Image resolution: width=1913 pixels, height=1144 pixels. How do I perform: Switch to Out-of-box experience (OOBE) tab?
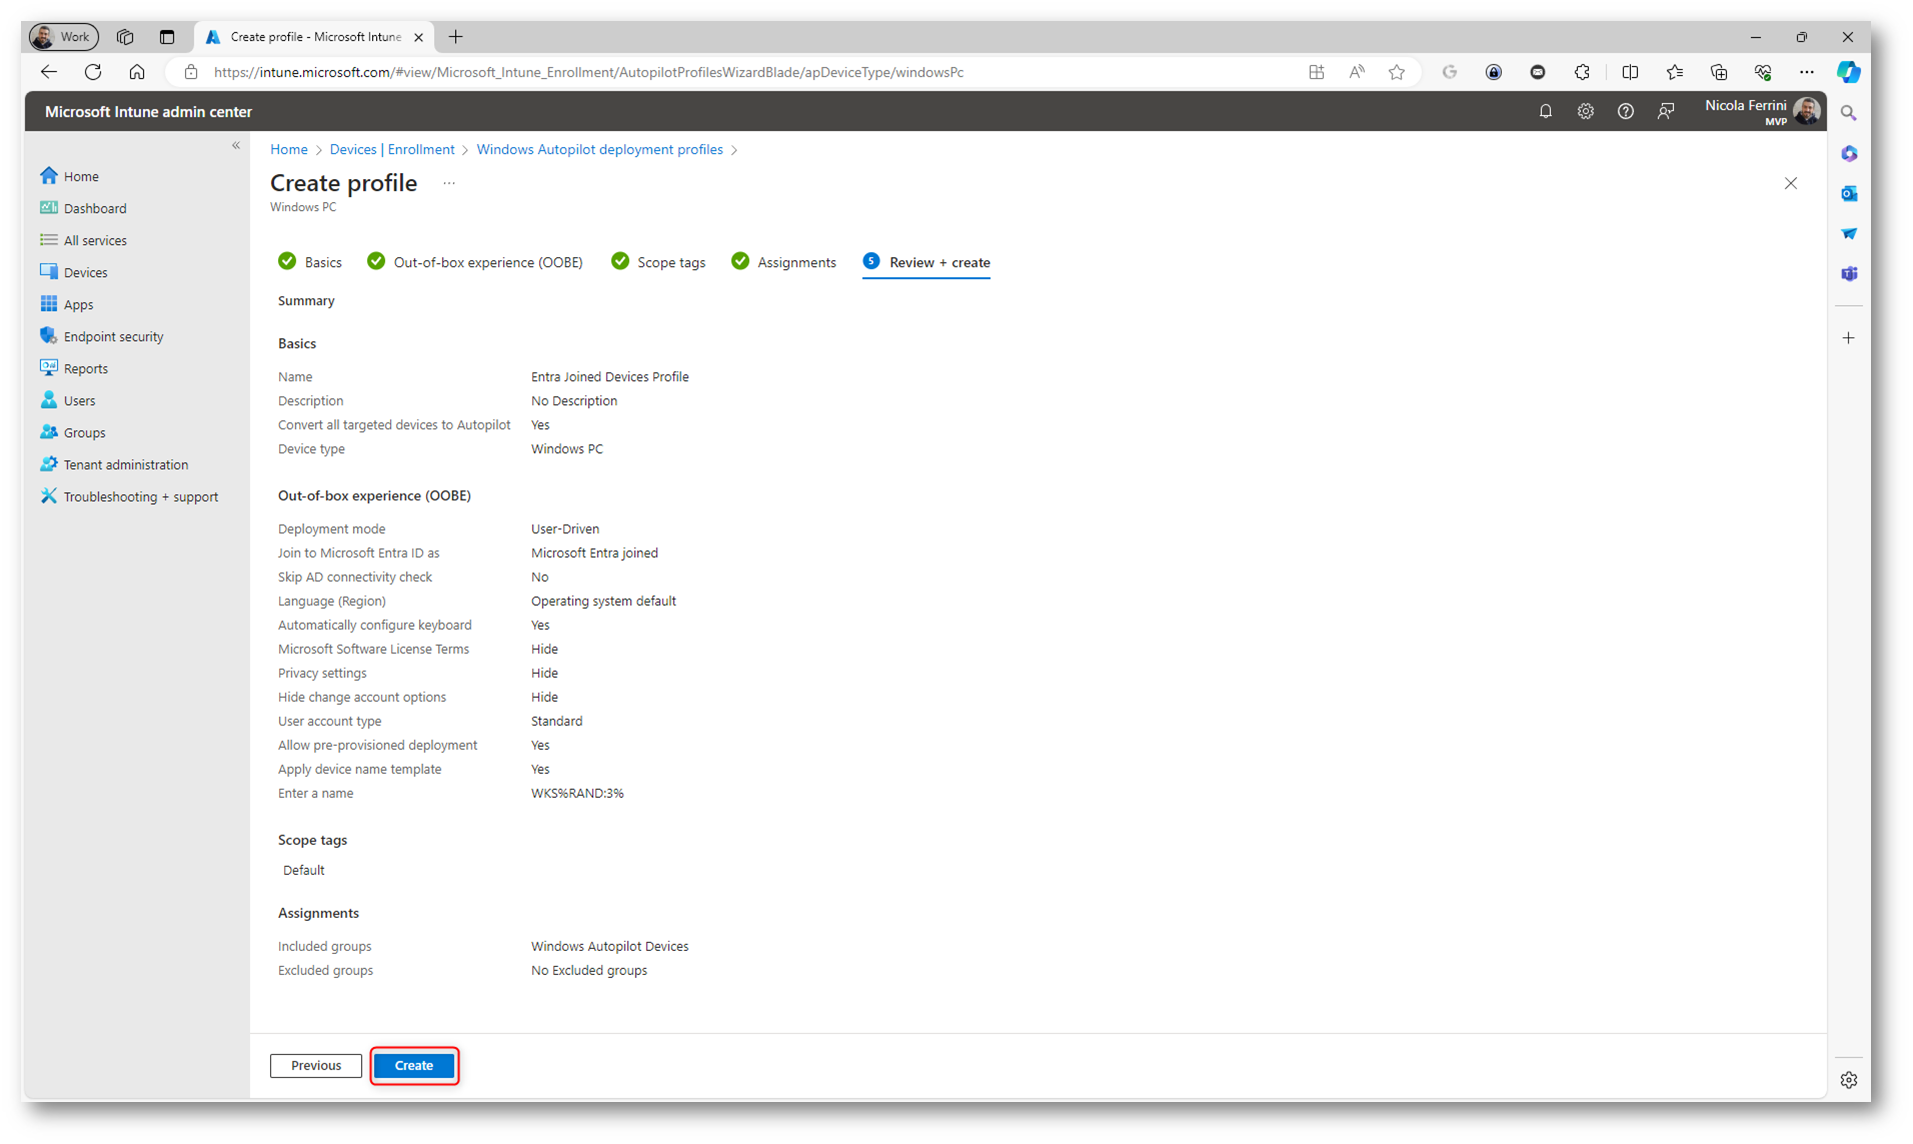click(487, 263)
